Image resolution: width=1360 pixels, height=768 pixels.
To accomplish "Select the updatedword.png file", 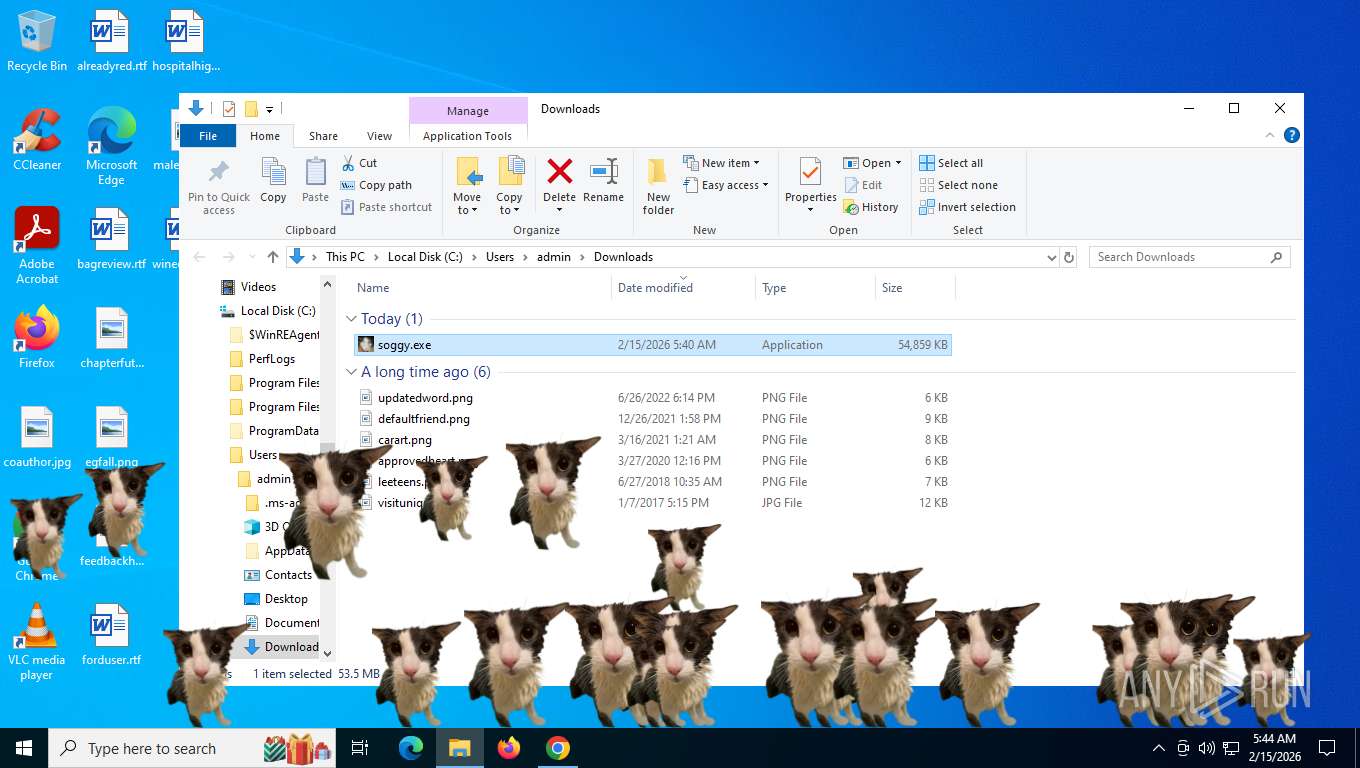I will (x=653, y=398).
